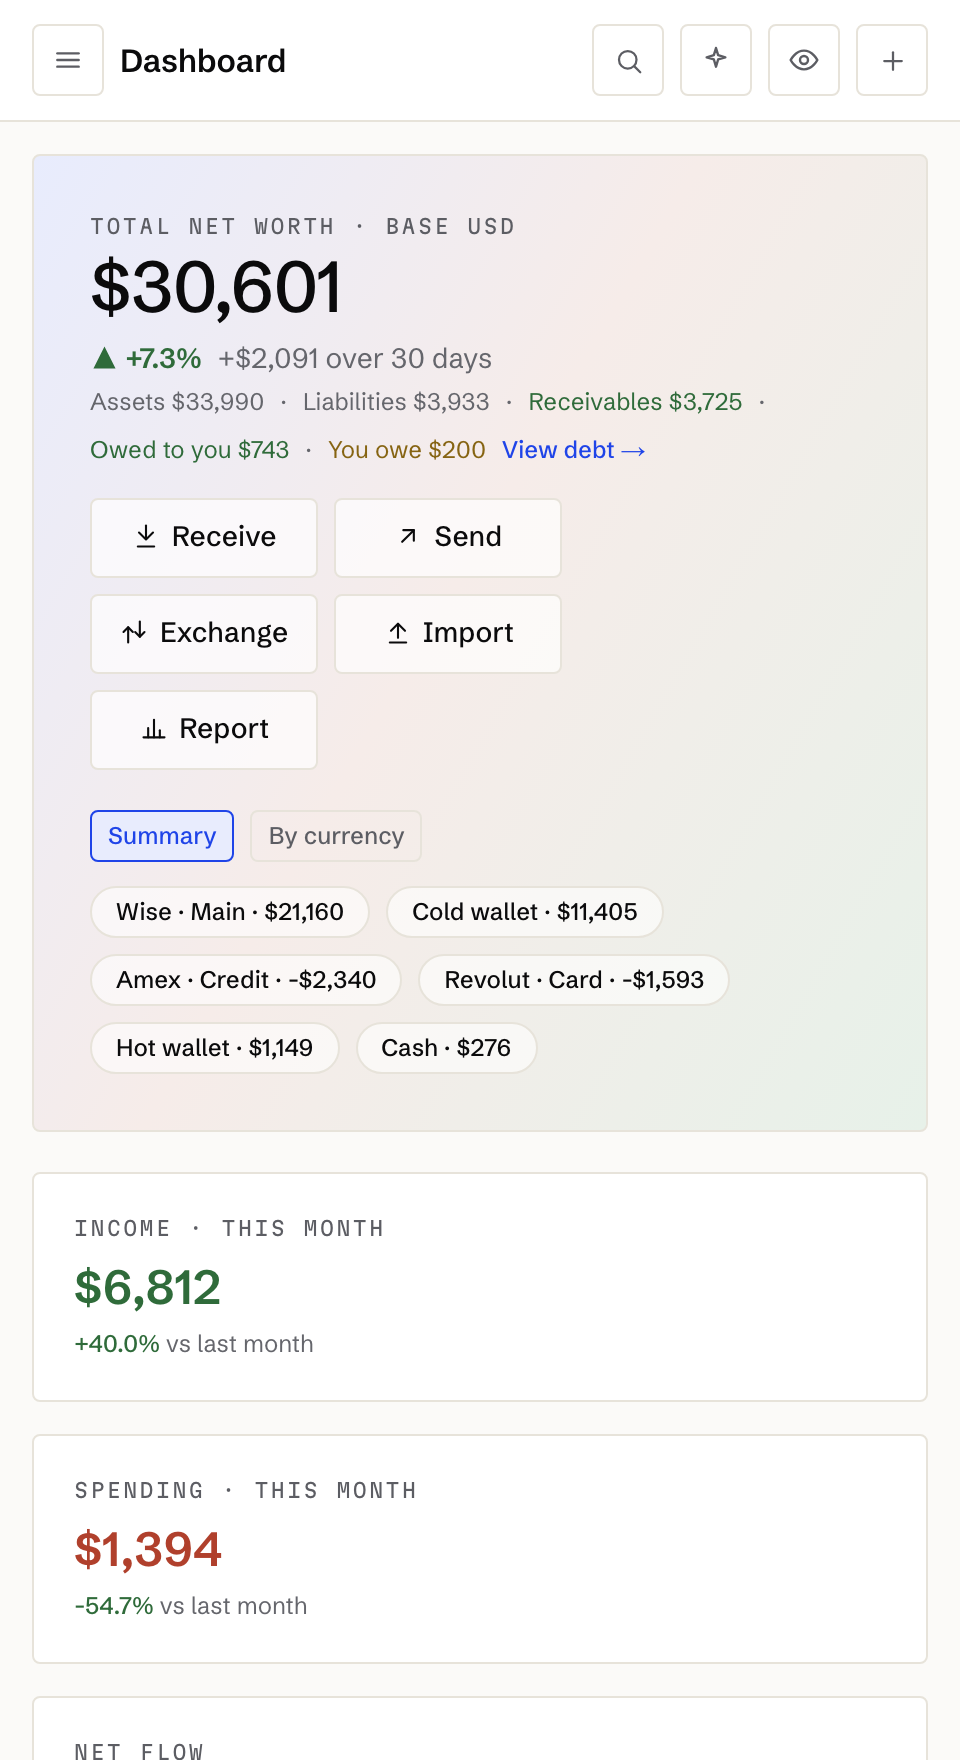Screen dimensions: 960x1760
Task: Open search from the header
Action: click(628, 60)
